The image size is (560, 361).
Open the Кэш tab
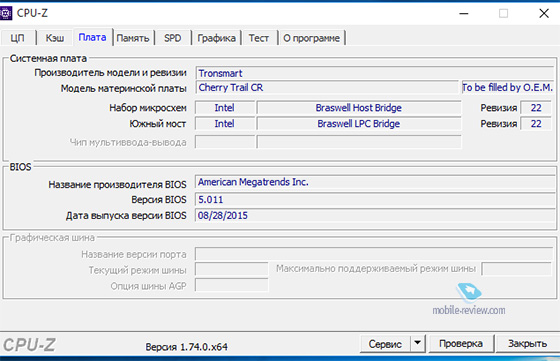click(55, 38)
